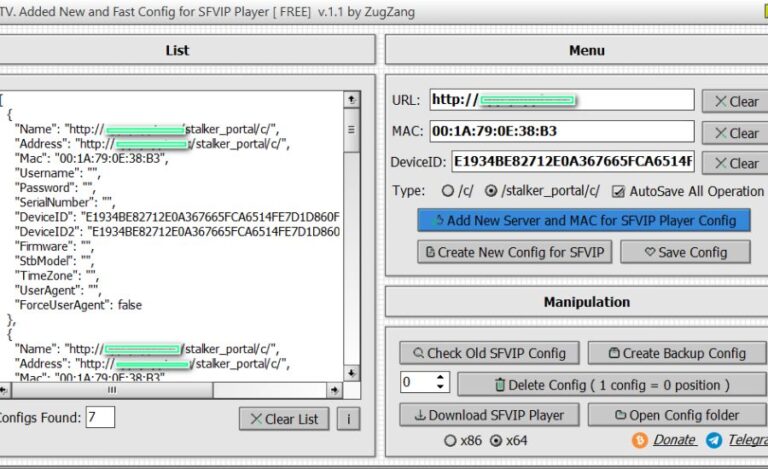Viewport: 768px width, 469px height.
Task: Choose x86 architecture radio button
Action: (x=450, y=441)
